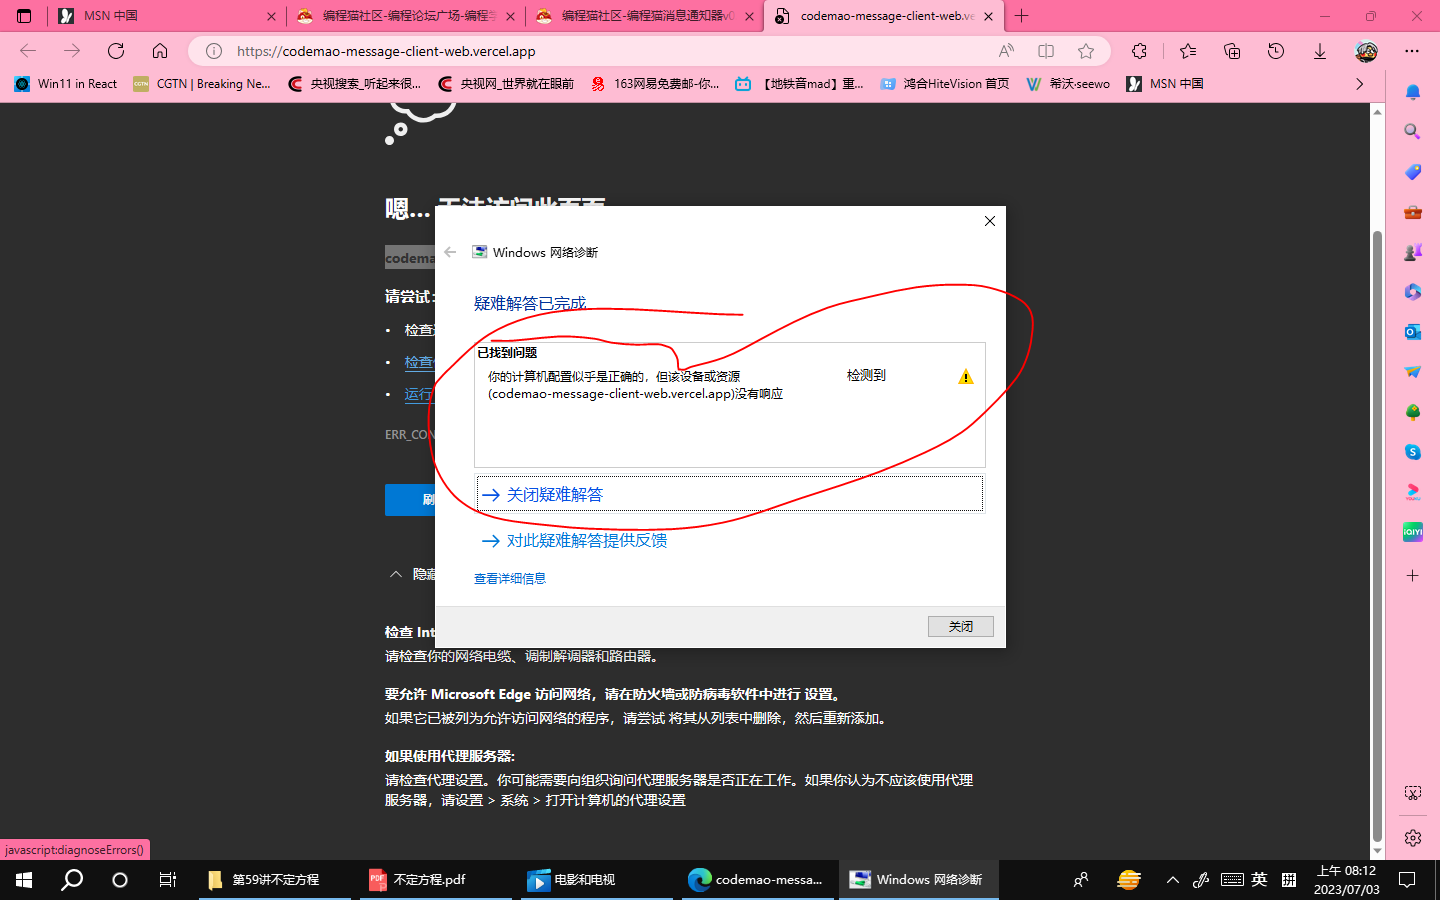Open sidebar Skype icon

[x=1413, y=452]
